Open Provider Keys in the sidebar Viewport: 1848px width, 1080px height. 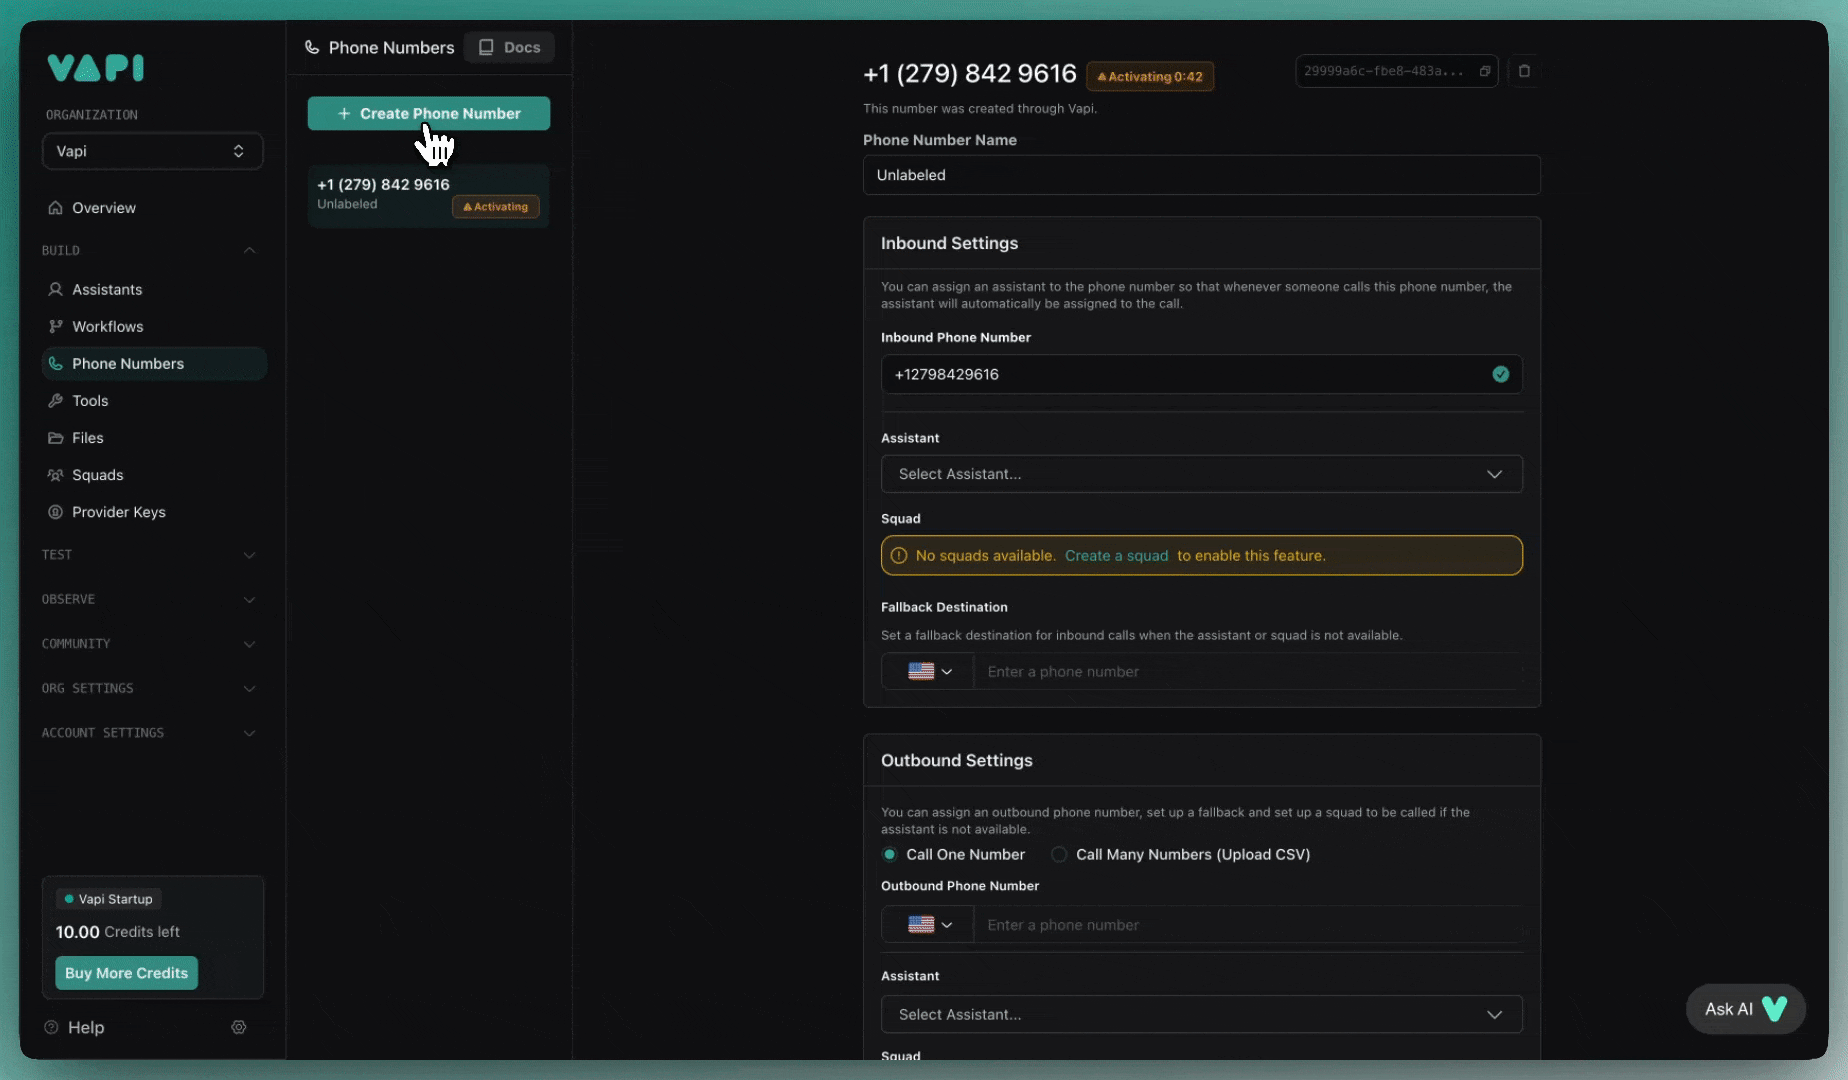click(x=118, y=512)
